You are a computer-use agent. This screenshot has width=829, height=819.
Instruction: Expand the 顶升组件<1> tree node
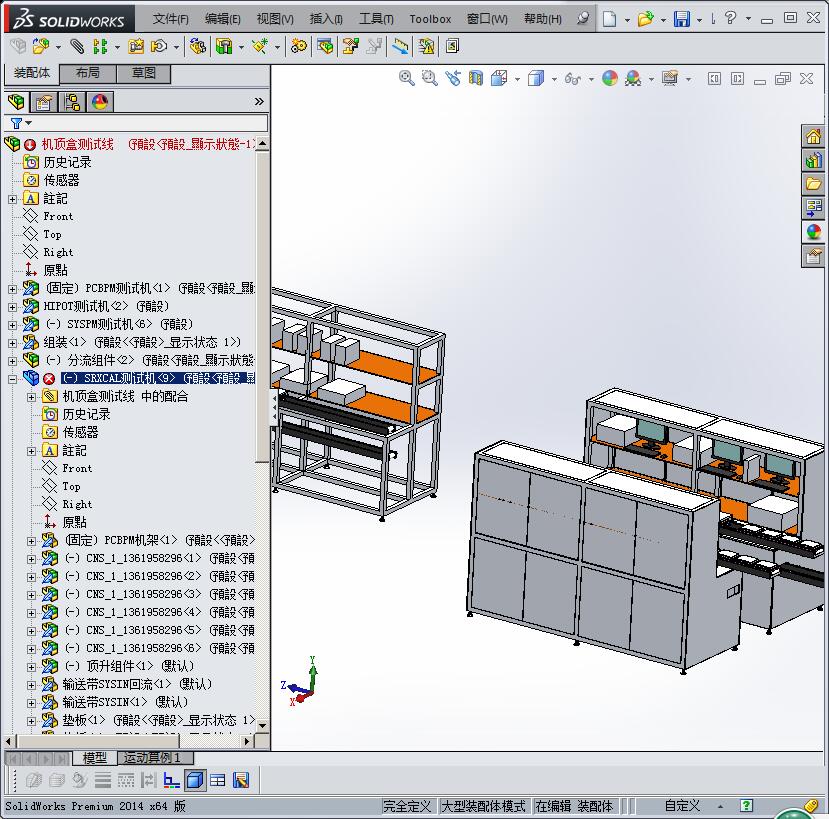pyautogui.click(x=31, y=667)
